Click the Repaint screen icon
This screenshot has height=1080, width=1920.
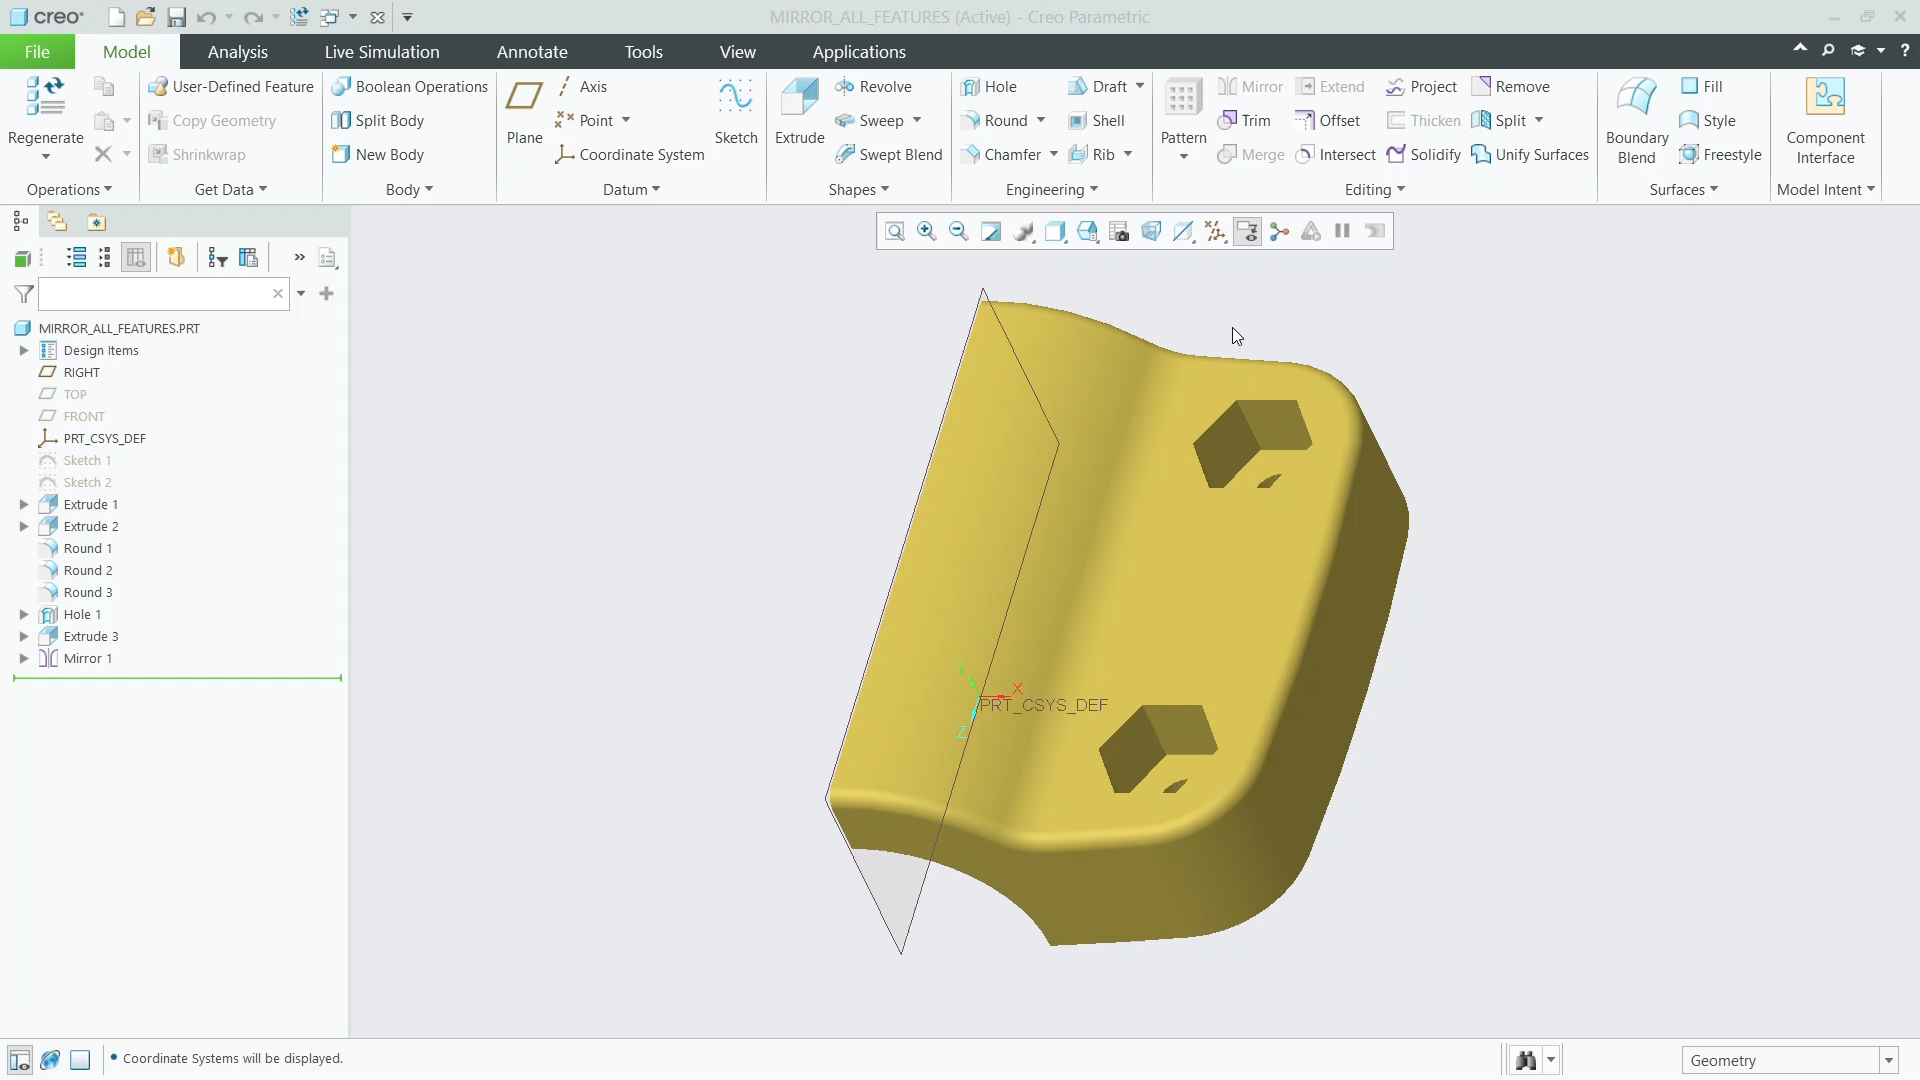991,232
